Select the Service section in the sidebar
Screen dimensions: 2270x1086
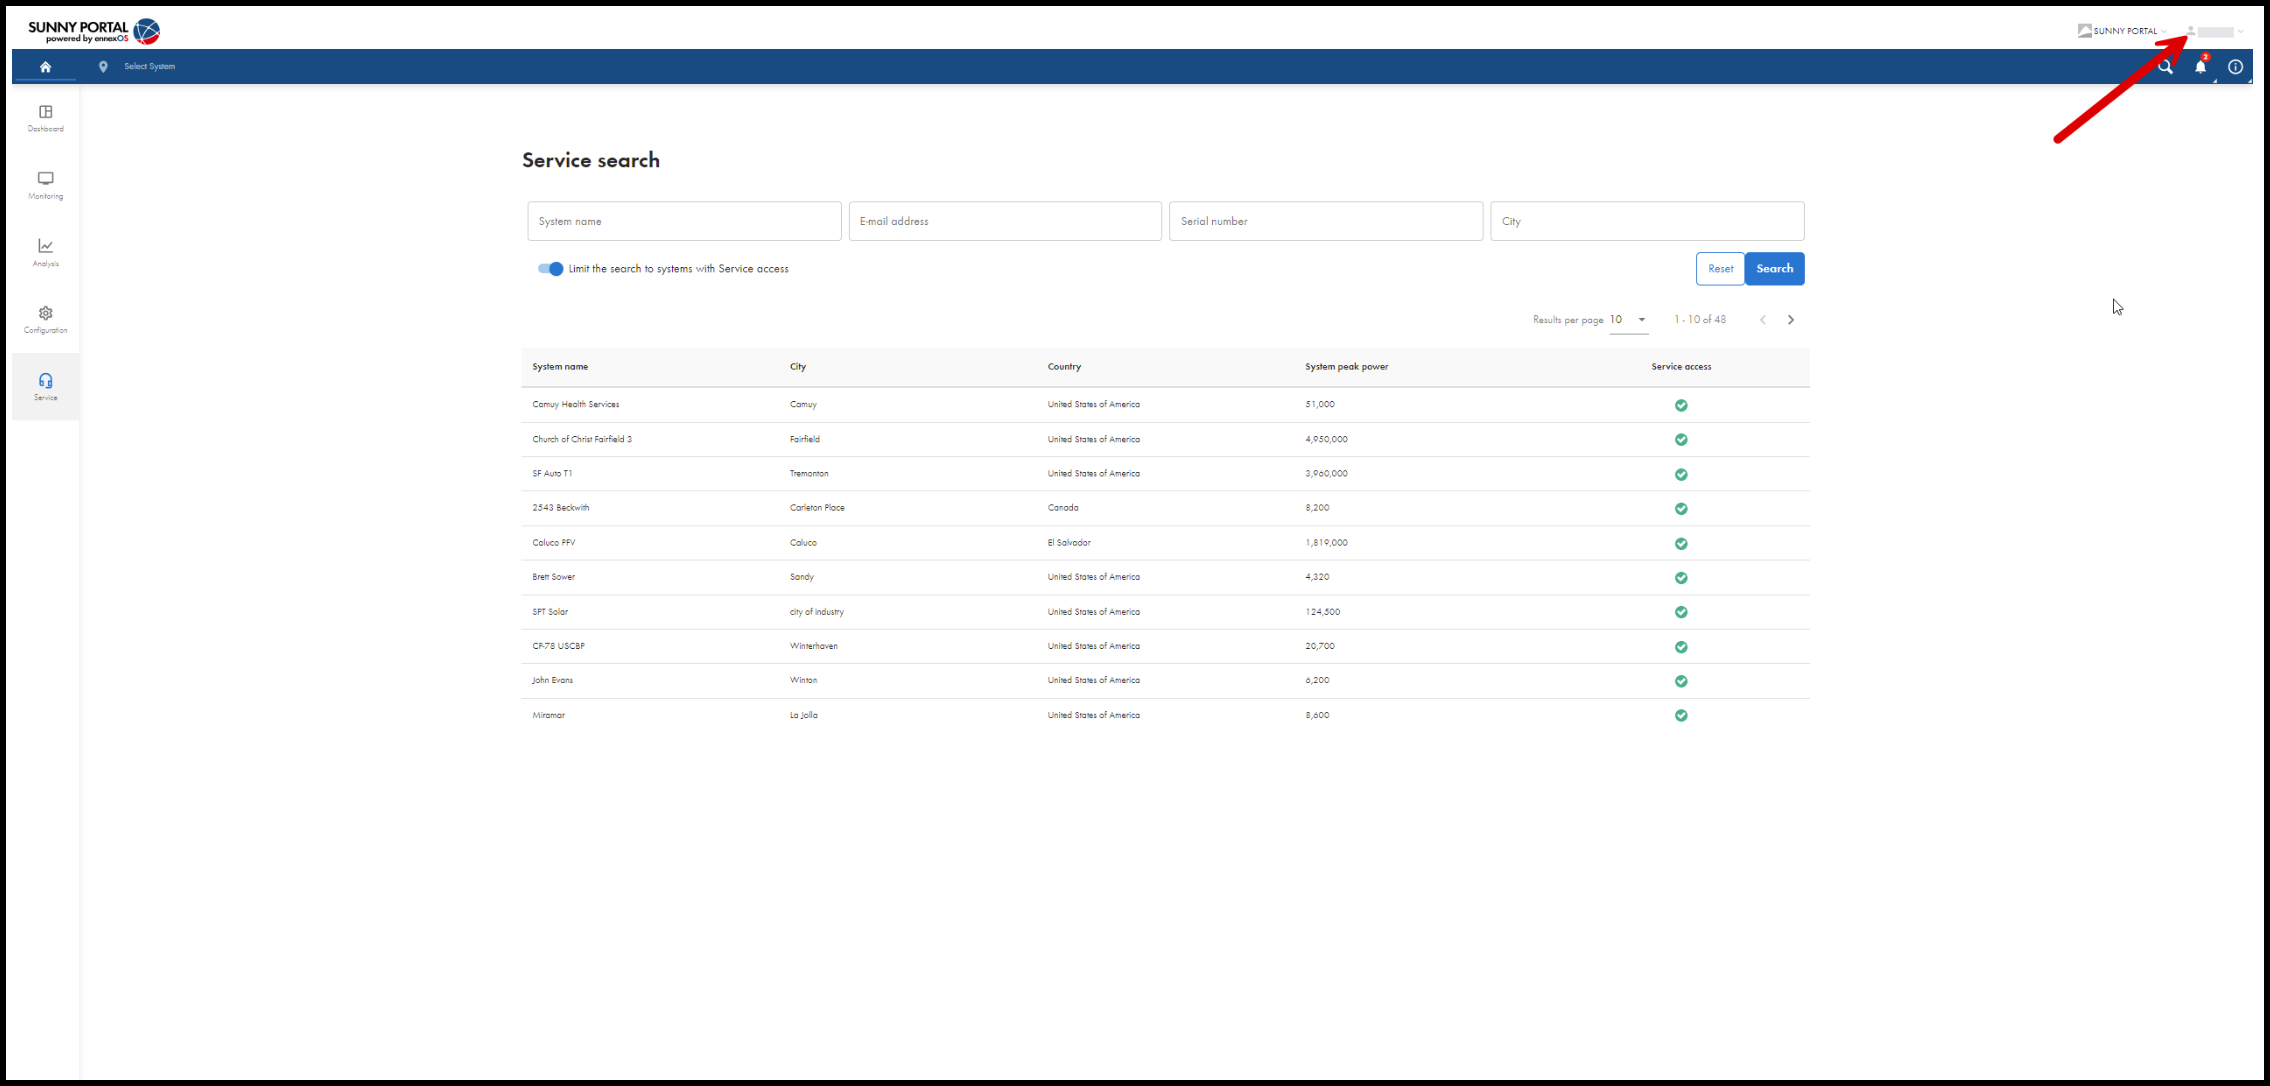tap(45, 386)
